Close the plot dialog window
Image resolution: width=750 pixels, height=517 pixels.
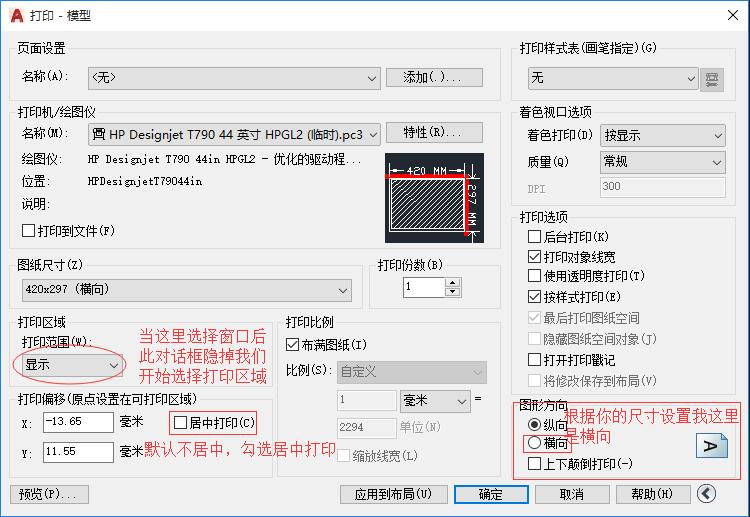(727, 14)
